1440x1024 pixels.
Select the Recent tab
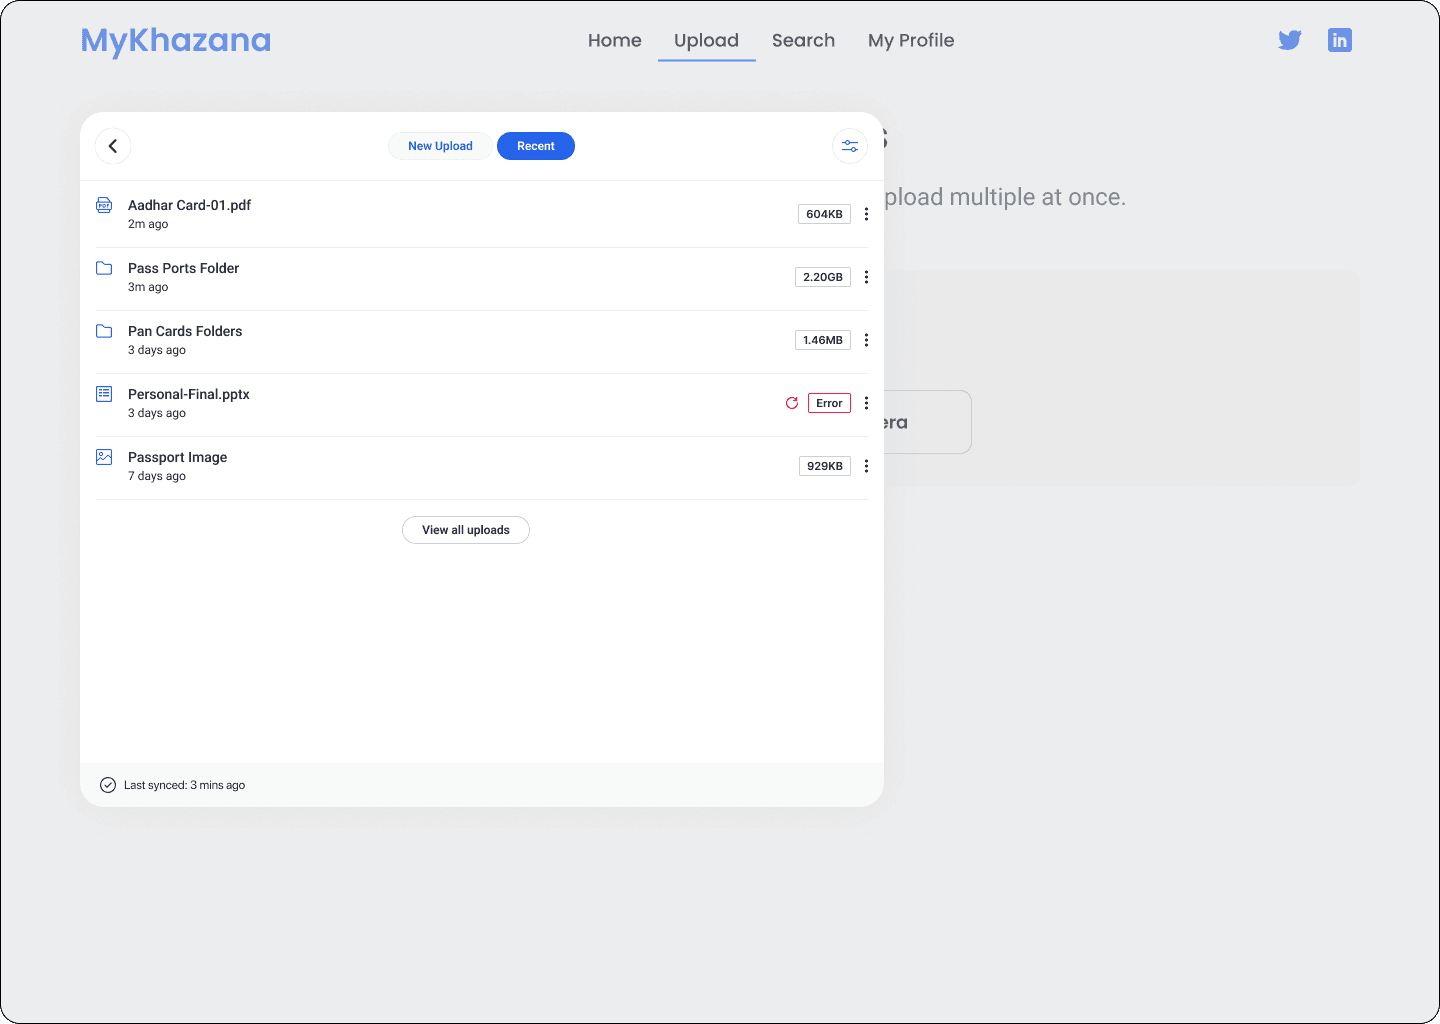tap(536, 146)
